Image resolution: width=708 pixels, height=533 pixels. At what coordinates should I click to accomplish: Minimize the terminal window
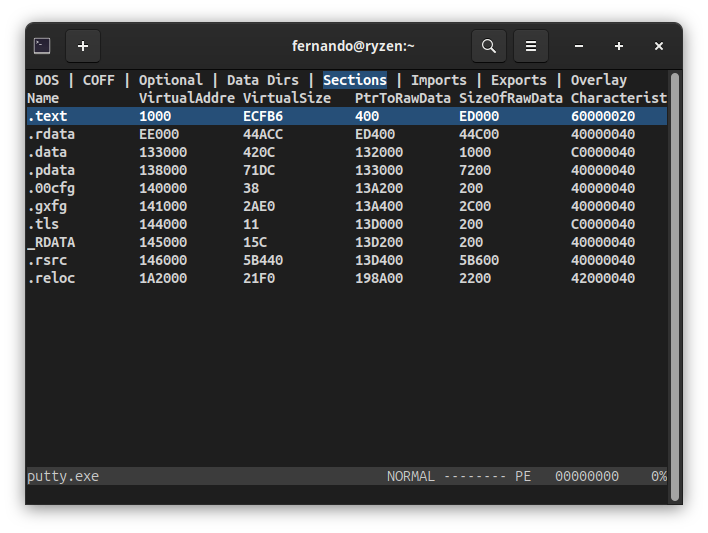(579, 46)
